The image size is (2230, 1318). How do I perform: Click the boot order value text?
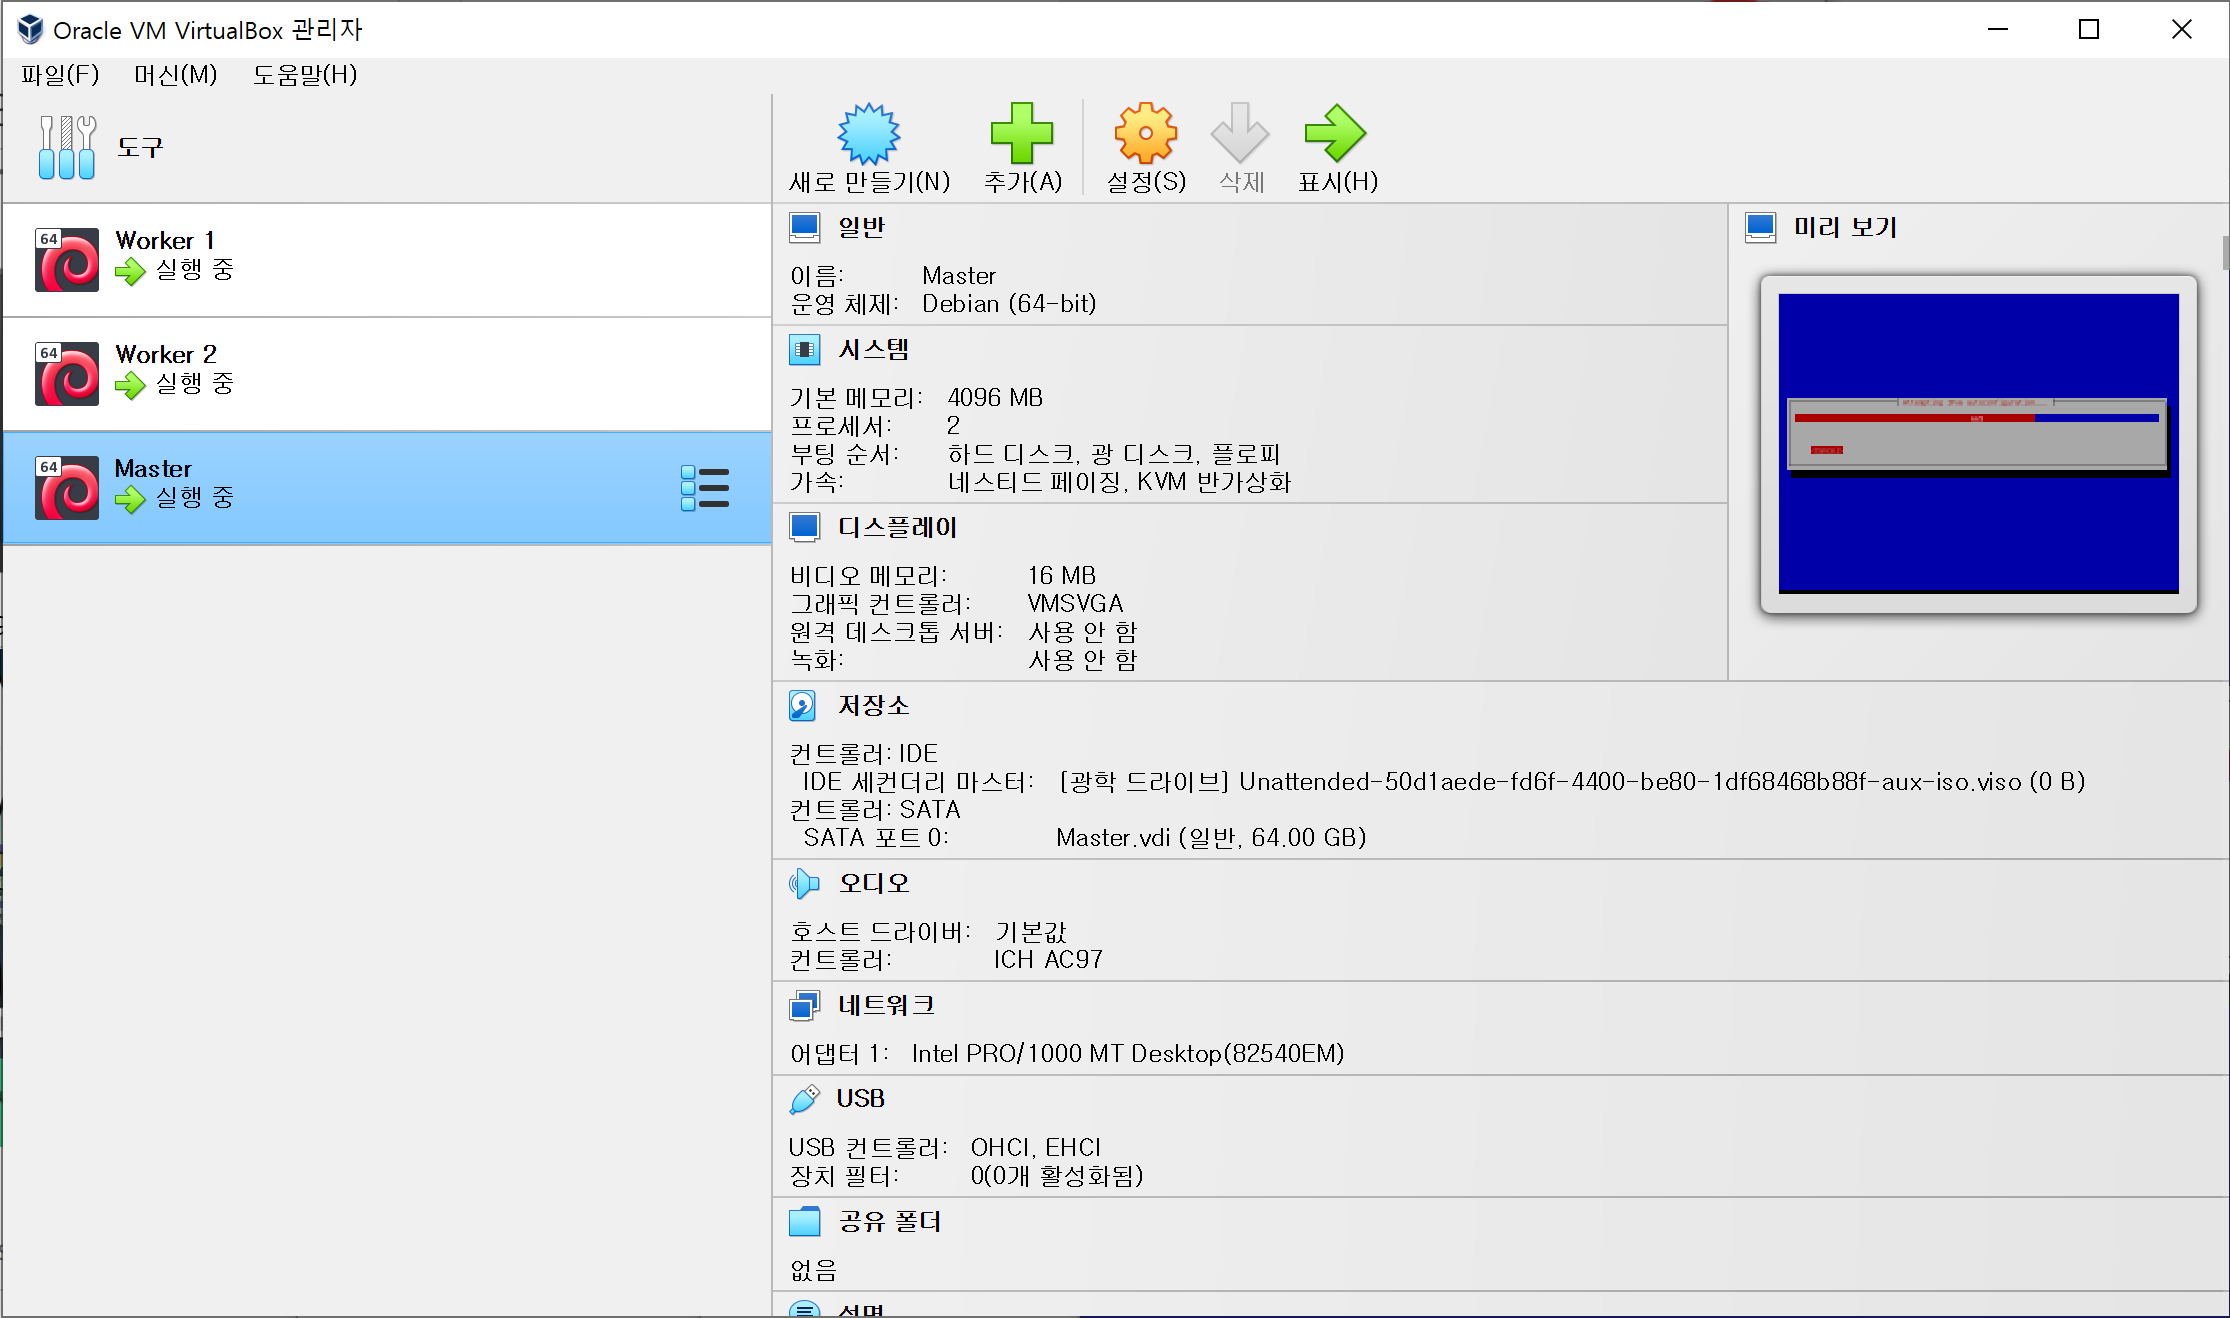point(1114,454)
